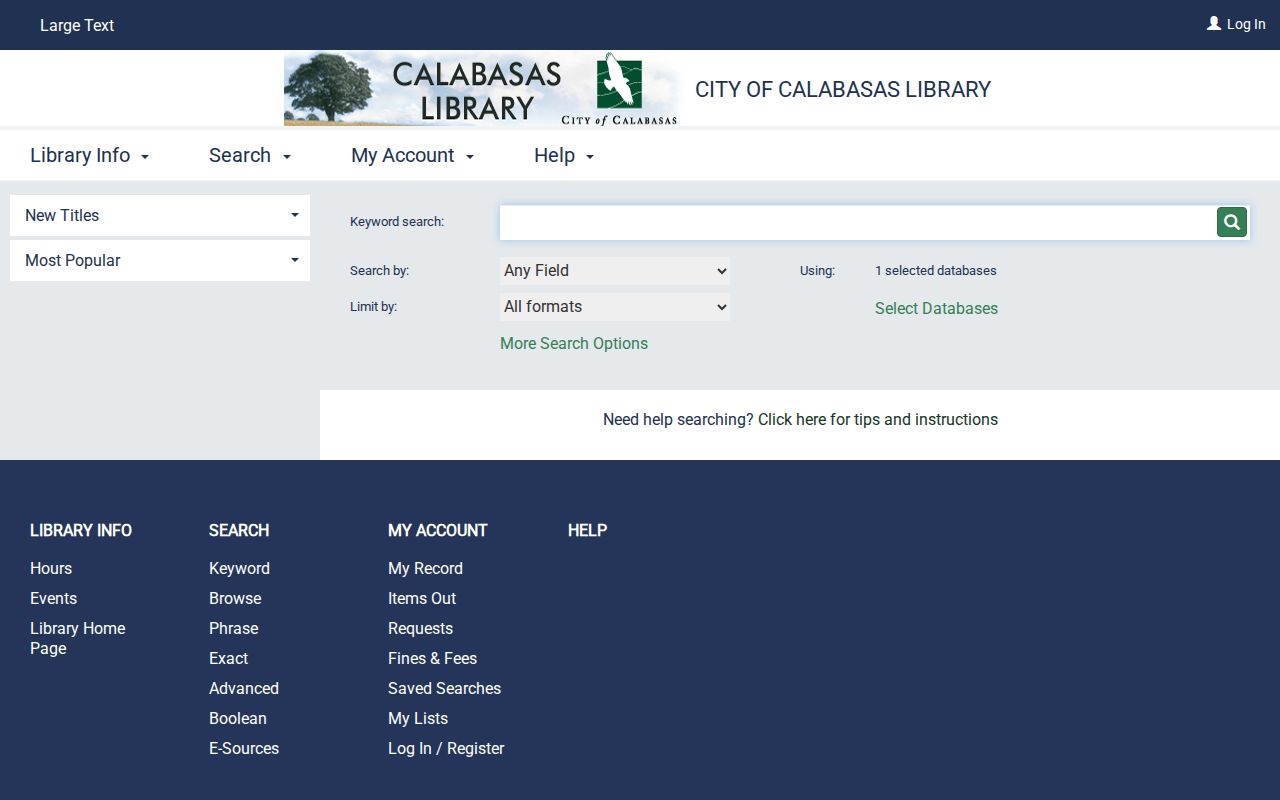The width and height of the screenshot is (1280, 800).
Task: Open the Limit by All formats dropdown
Action: [615, 307]
